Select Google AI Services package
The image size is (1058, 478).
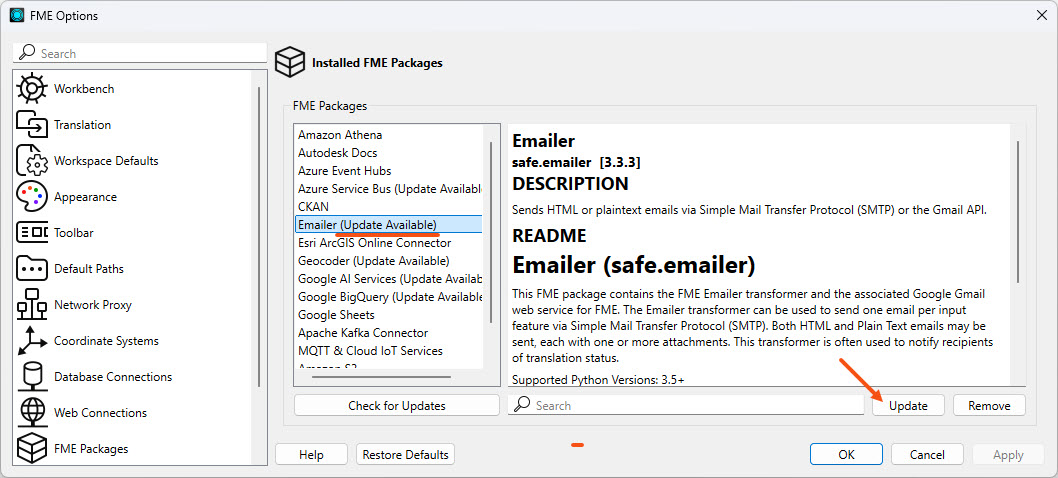point(389,279)
